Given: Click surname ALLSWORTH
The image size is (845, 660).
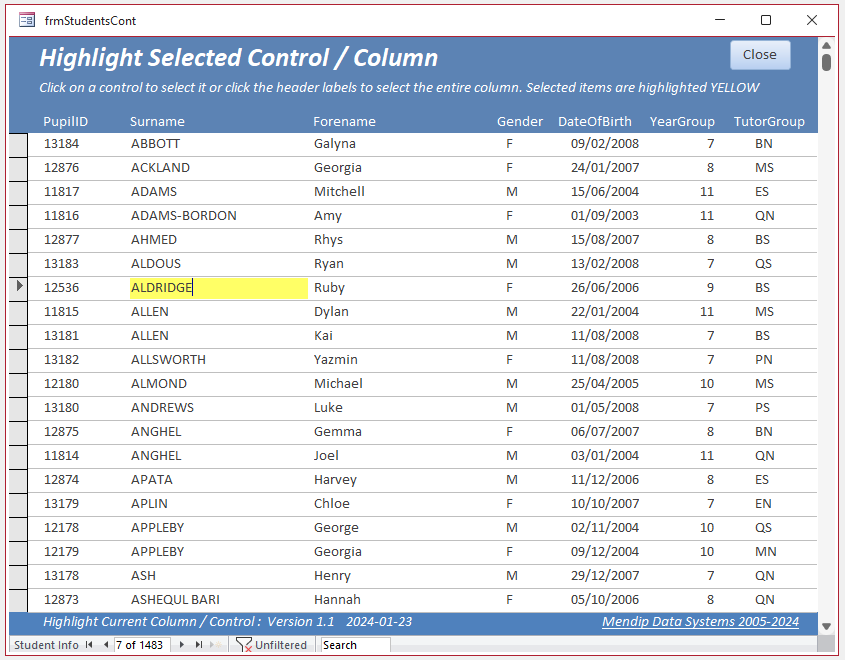Looking at the screenshot, I should [x=168, y=359].
